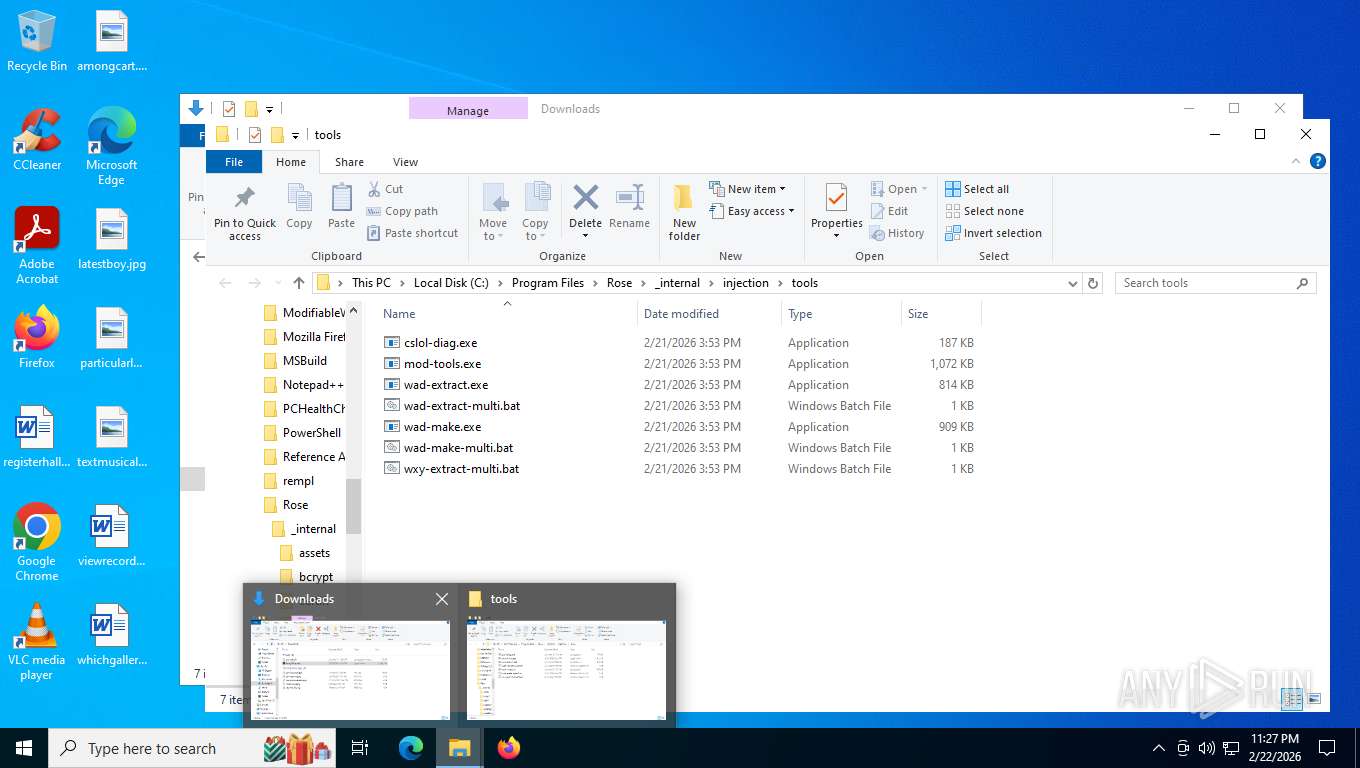
Task: Click the Program Files breadcrumb
Action: pos(548,283)
